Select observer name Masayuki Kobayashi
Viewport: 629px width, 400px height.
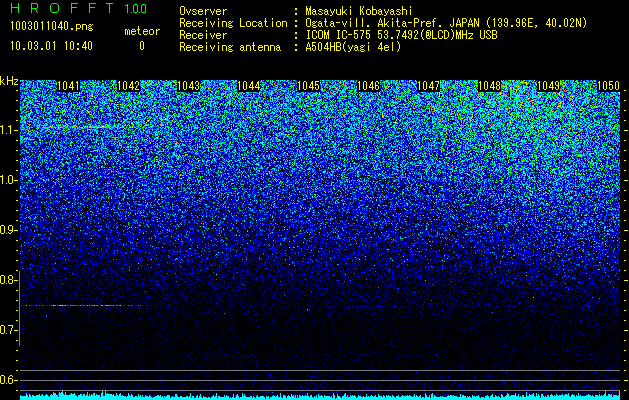pos(359,11)
